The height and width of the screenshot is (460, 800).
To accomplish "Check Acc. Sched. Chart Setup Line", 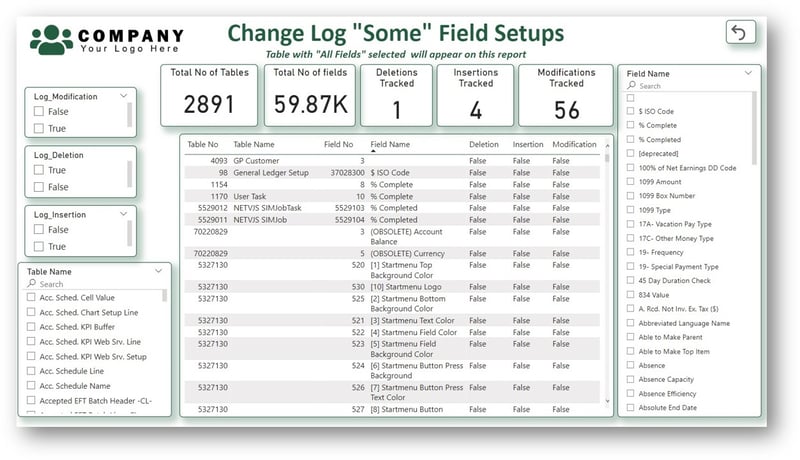I will [31, 312].
